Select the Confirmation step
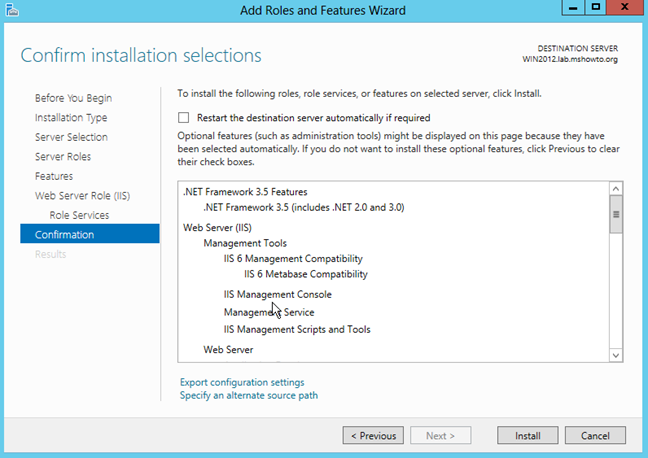 pyautogui.click(x=90, y=234)
